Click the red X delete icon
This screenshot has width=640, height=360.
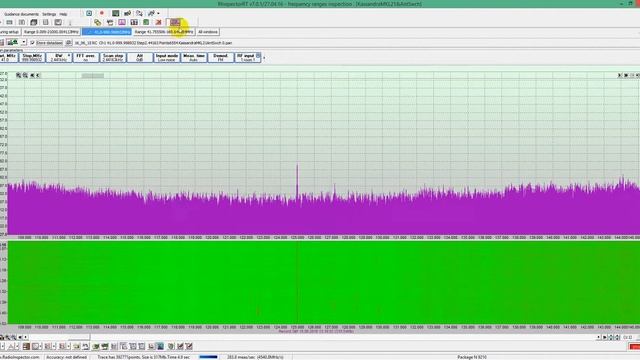158,22
